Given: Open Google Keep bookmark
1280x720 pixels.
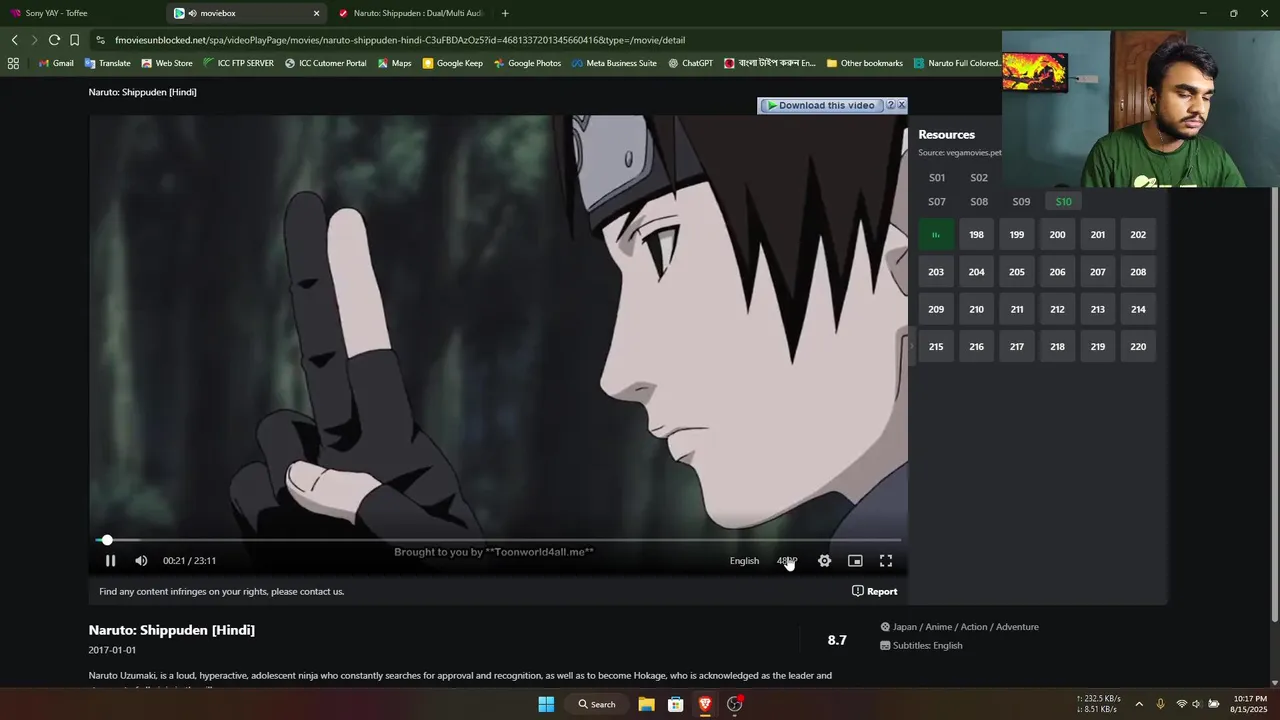Looking at the screenshot, I should 453,63.
